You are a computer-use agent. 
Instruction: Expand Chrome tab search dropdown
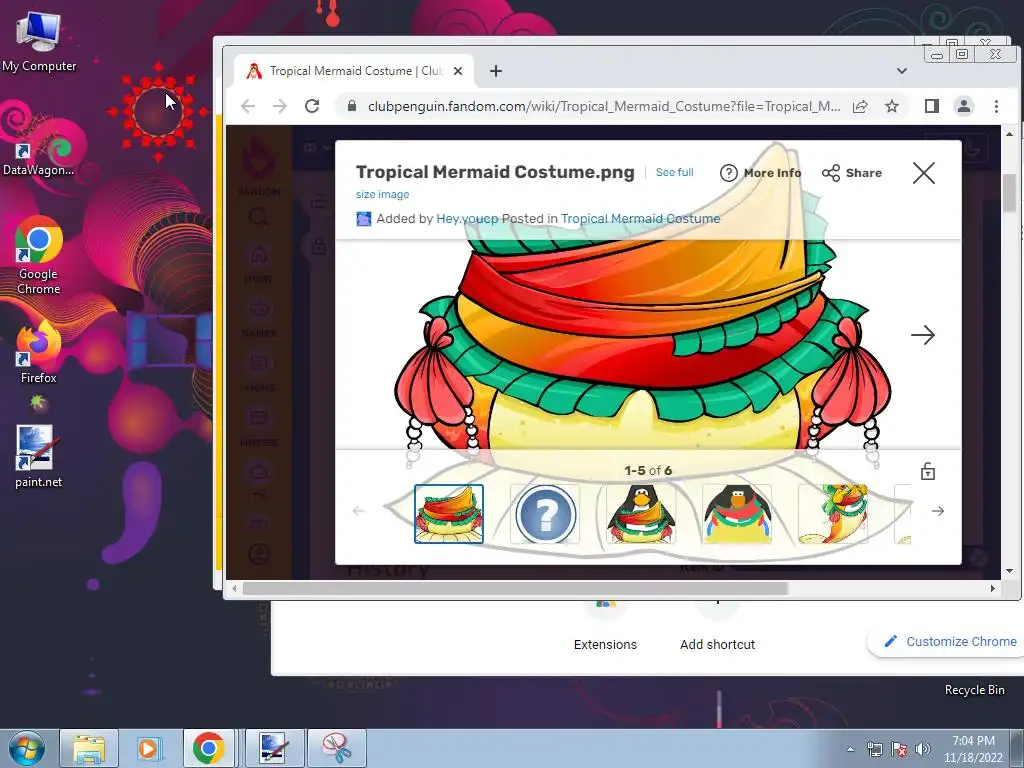pos(901,71)
